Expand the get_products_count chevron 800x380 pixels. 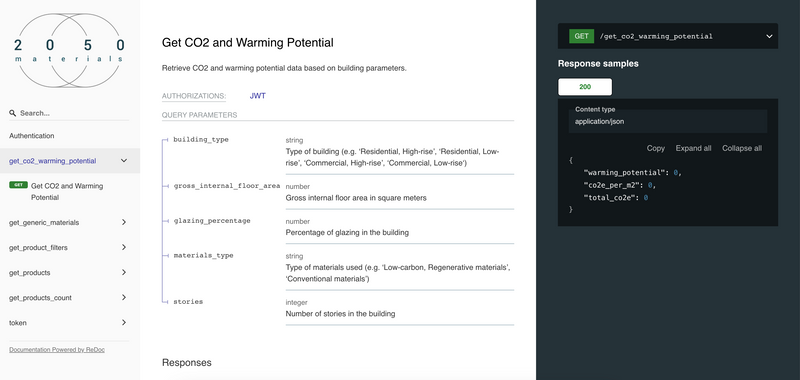point(123,297)
